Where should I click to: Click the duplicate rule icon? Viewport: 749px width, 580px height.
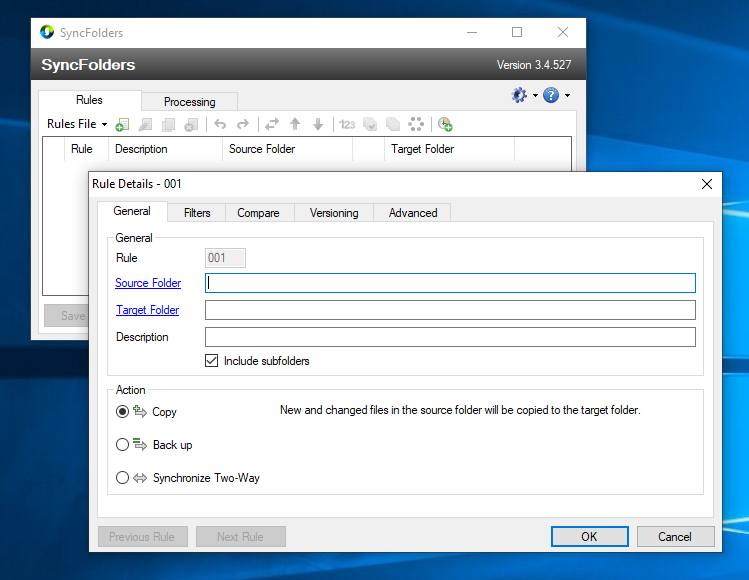[168, 125]
